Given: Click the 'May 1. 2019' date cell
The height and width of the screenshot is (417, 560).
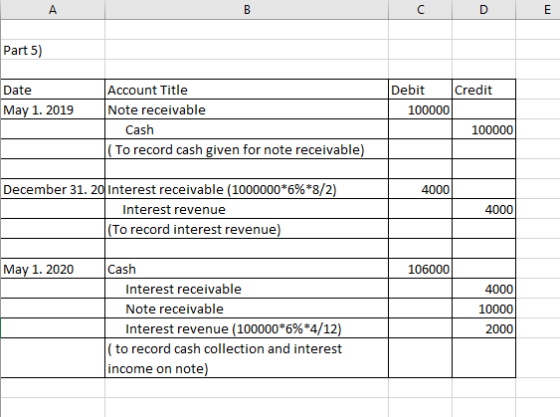Looking at the screenshot, I should click(x=52, y=110).
